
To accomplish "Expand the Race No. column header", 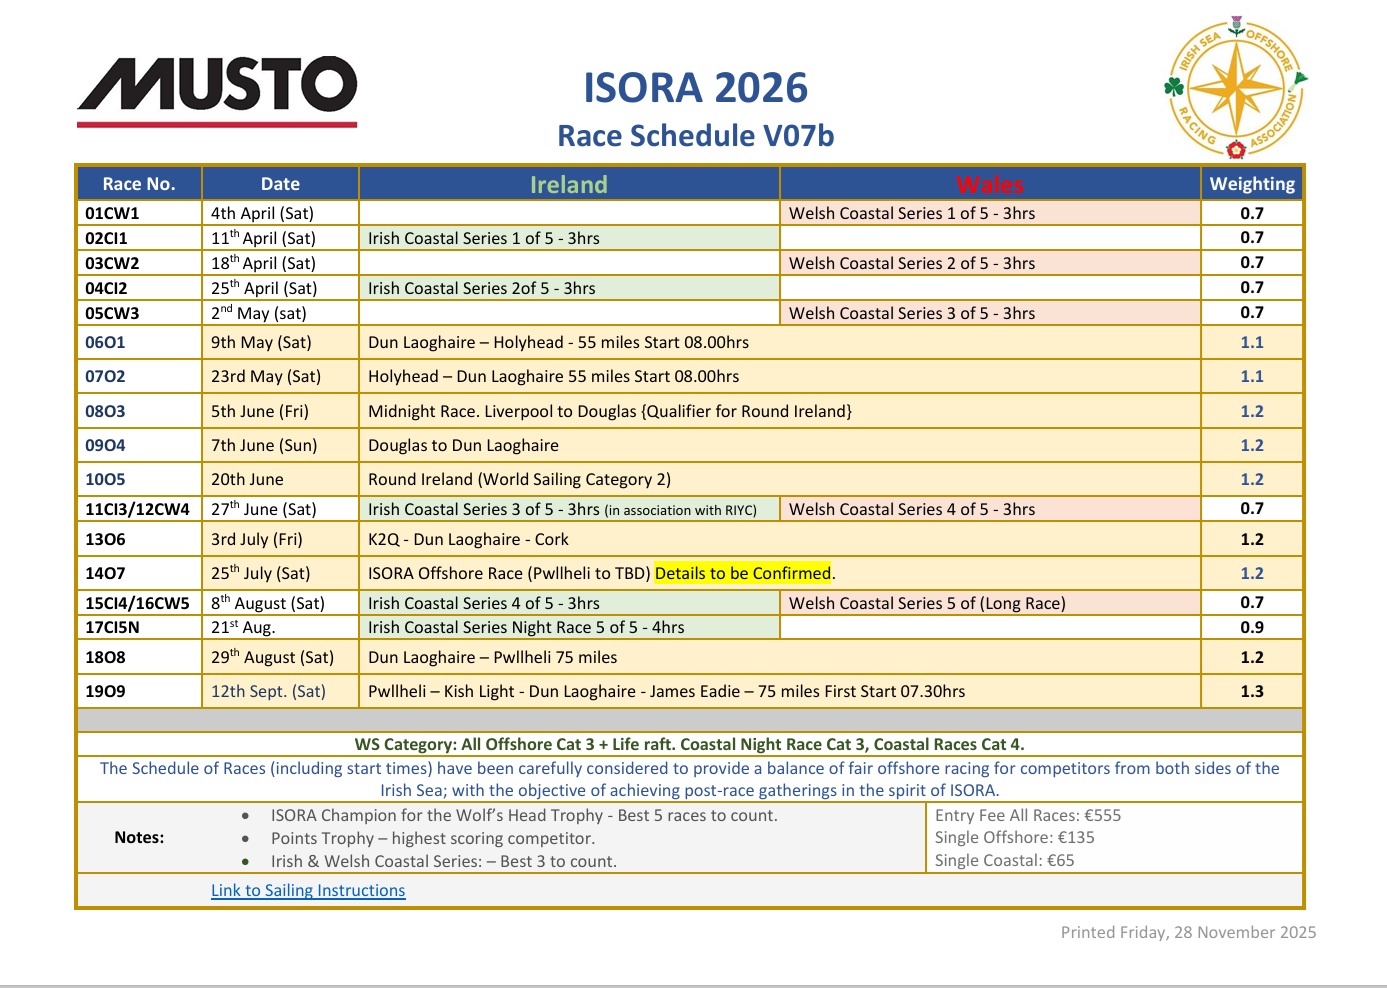I will (x=138, y=184).
